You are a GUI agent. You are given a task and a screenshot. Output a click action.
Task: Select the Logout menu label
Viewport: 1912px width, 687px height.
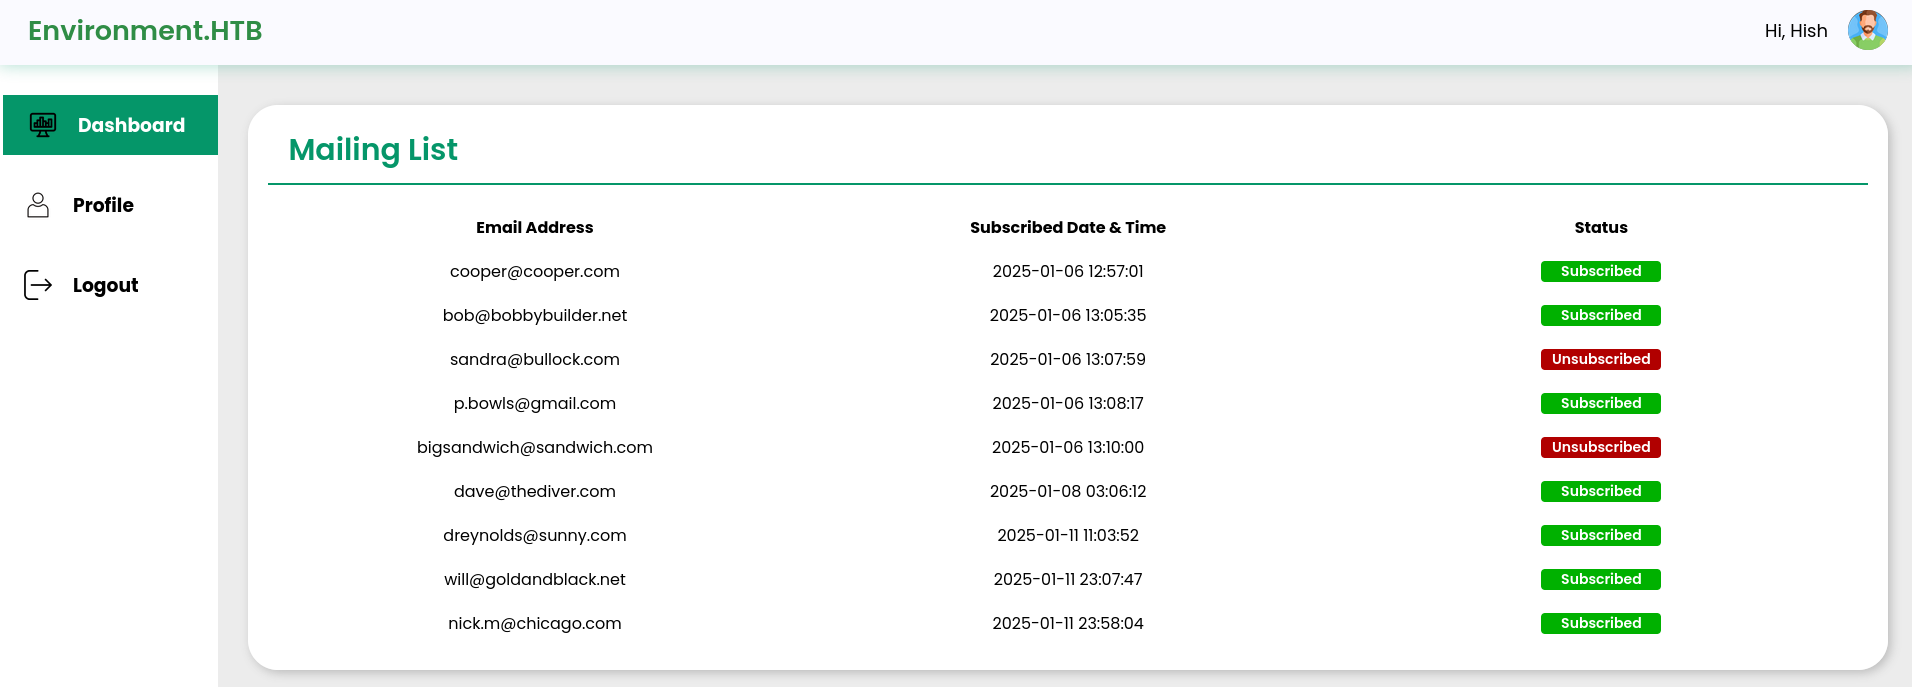click(105, 285)
